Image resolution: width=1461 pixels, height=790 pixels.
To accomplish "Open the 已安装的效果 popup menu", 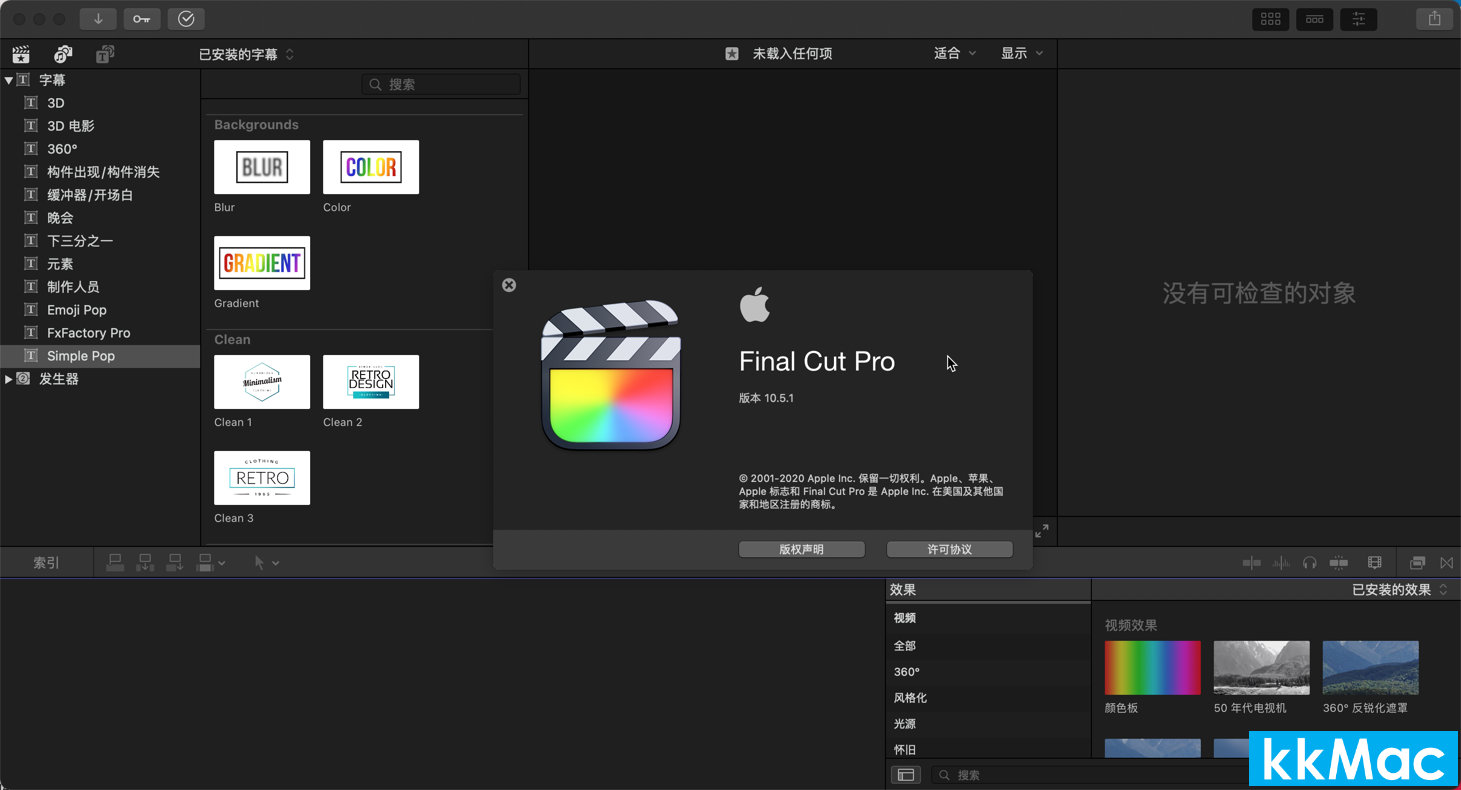I will (x=1399, y=590).
